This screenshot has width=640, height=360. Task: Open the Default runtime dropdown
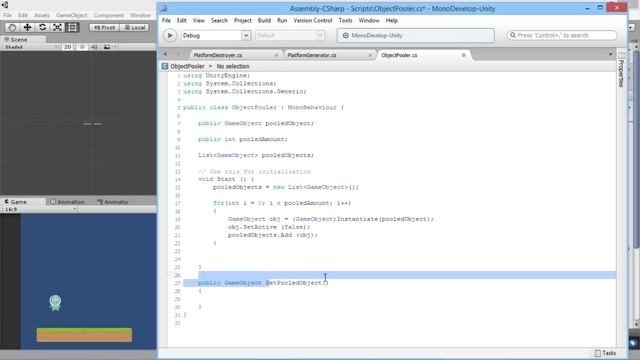click(x=290, y=36)
